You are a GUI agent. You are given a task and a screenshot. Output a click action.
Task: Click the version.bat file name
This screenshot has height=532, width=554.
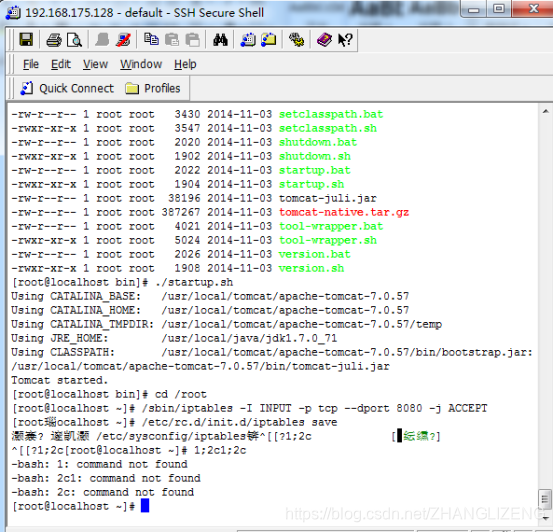(x=315, y=254)
